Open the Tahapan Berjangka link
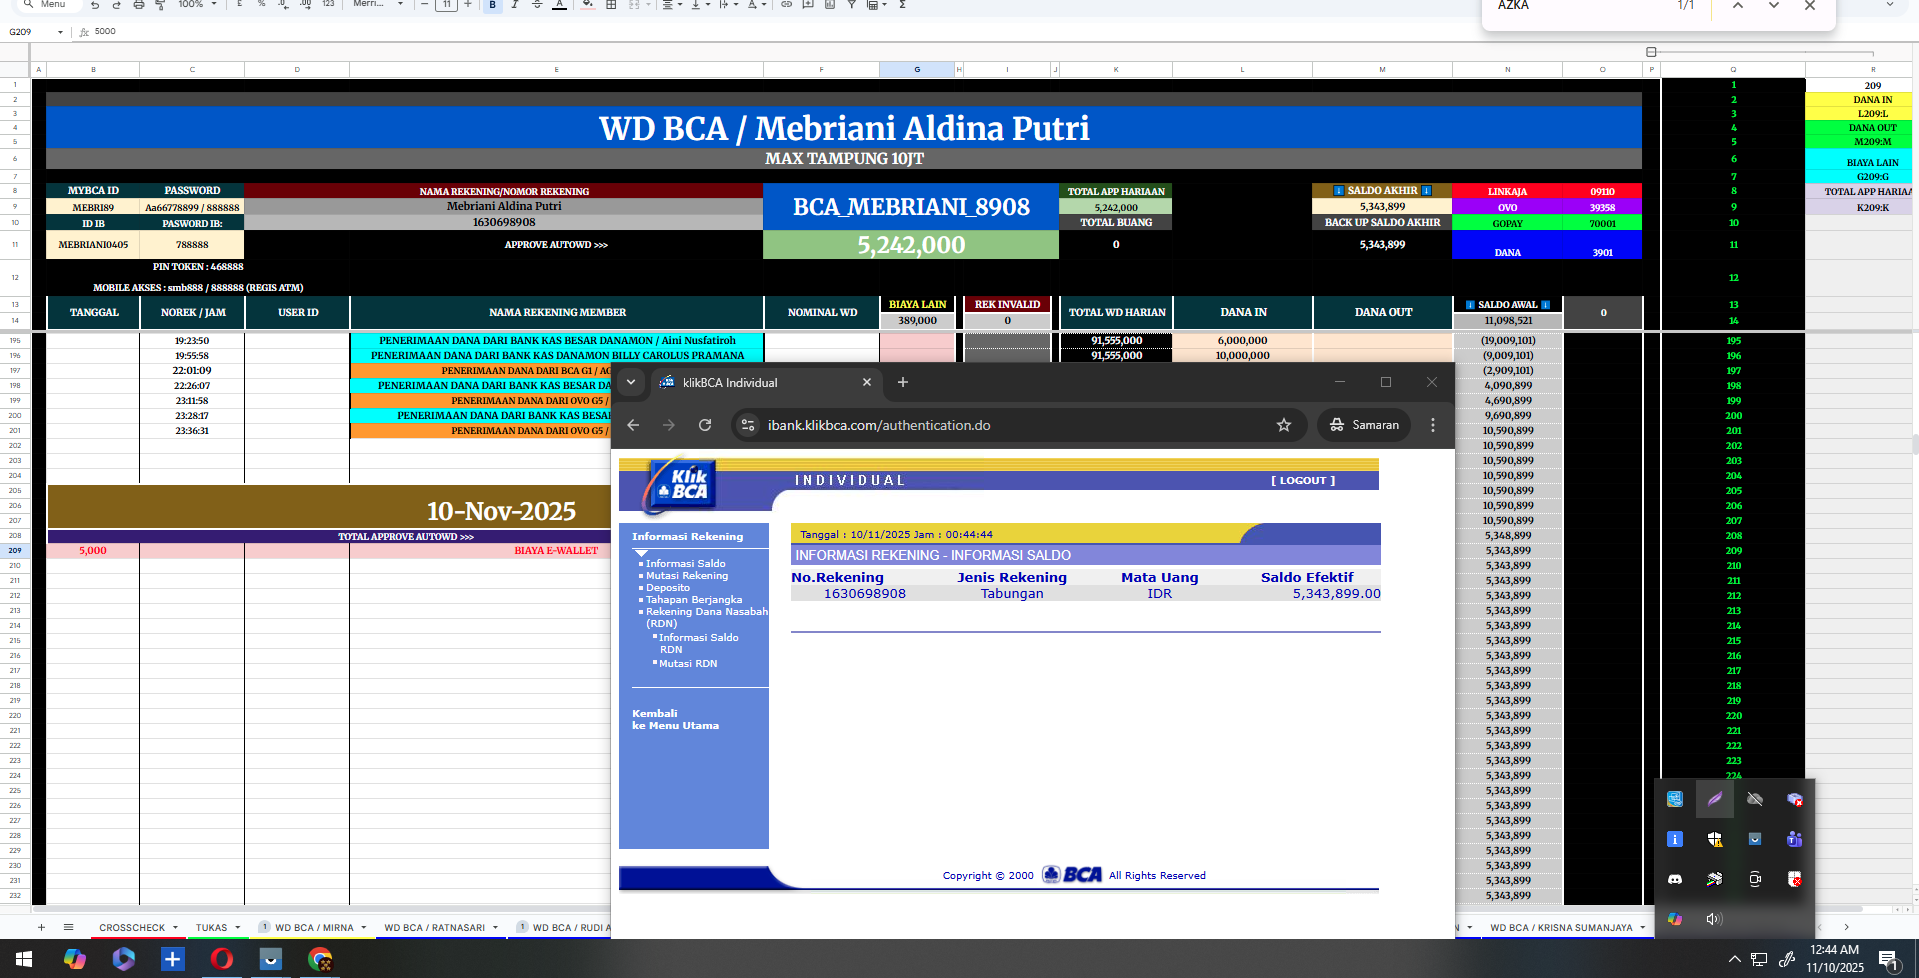This screenshot has width=1919, height=978. tap(694, 600)
